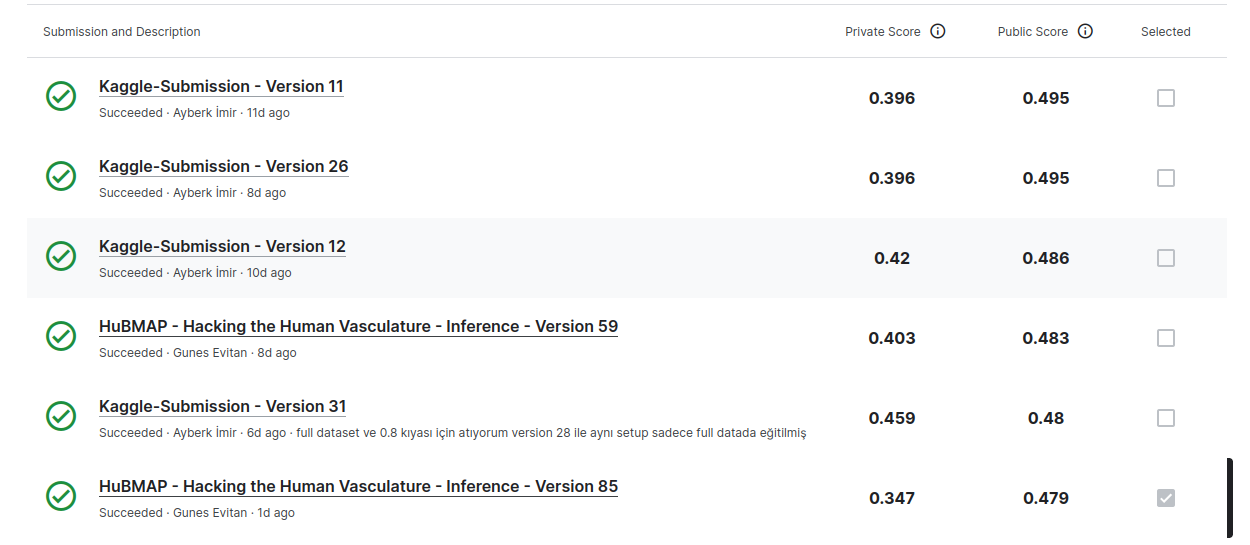Click the Public Score info icon

pos(1085,31)
